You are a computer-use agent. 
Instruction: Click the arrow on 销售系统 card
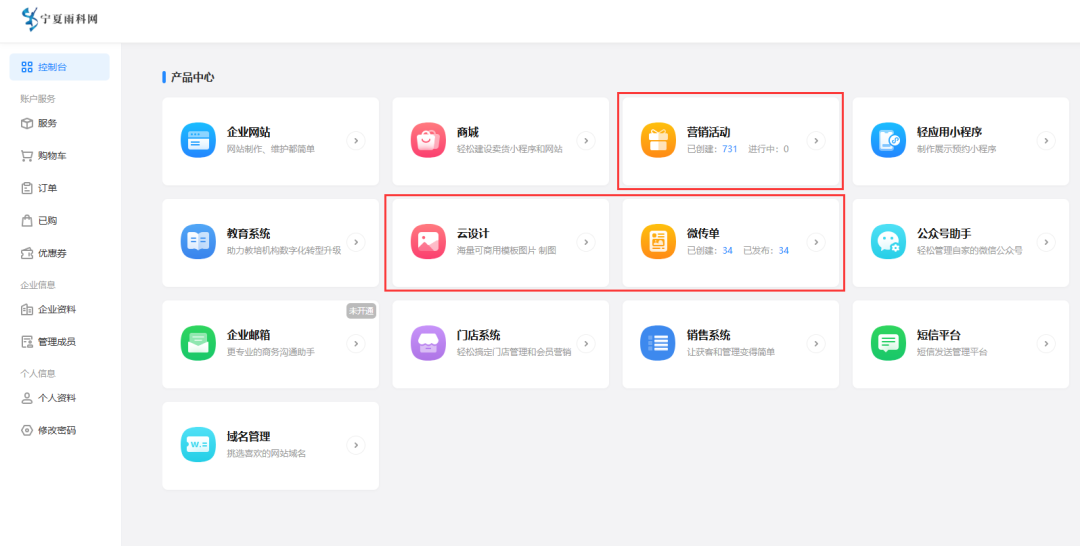coord(816,343)
